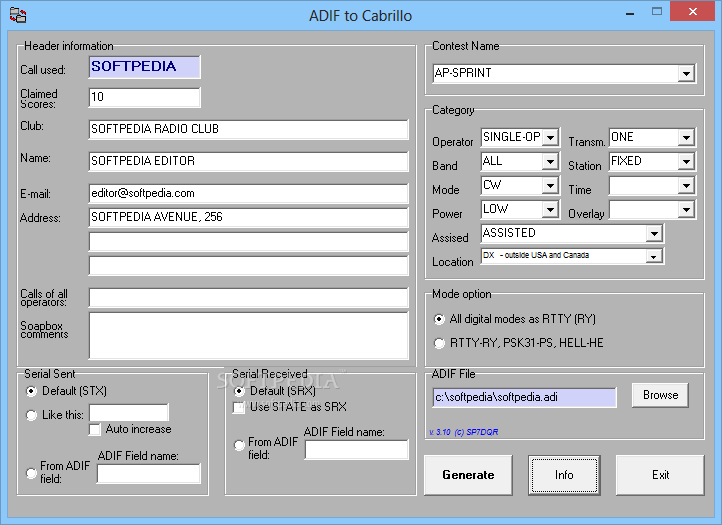The height and width of the screenshot is (525, 722).
Task: Expand the Power LOW dropdown
Action: tap(550, 210)
